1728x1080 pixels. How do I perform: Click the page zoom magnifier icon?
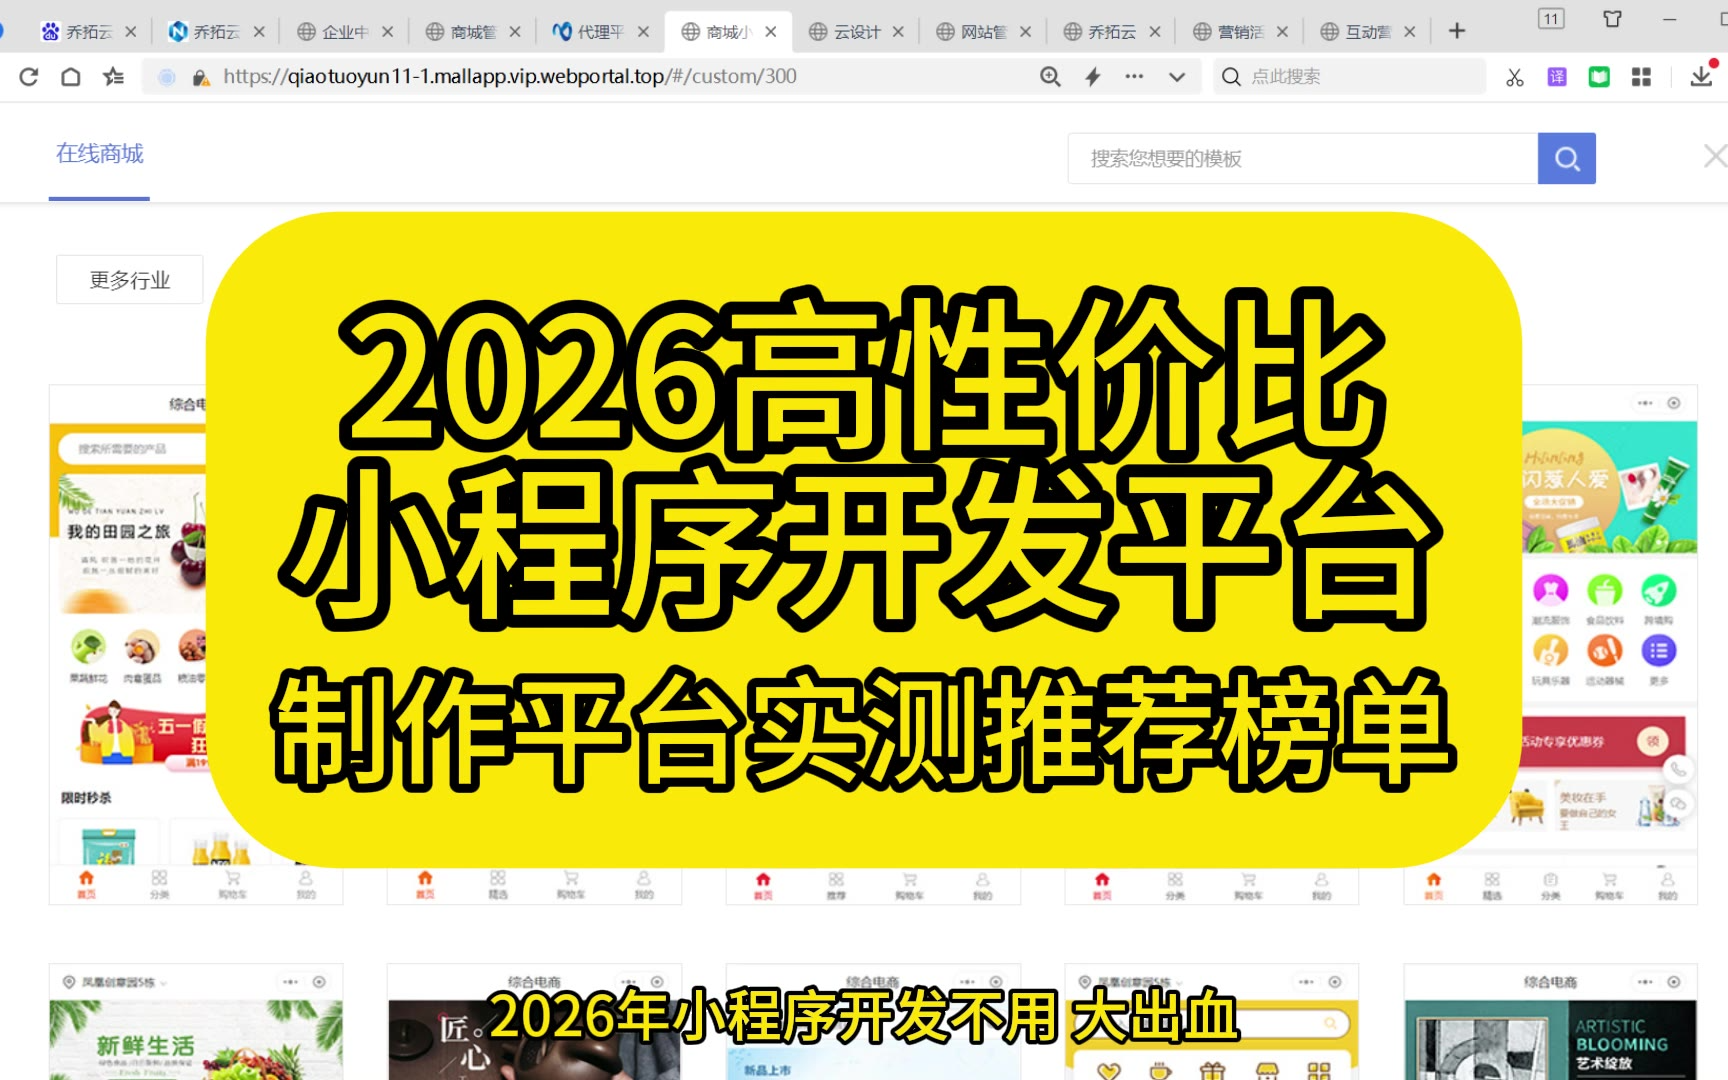1050,77
